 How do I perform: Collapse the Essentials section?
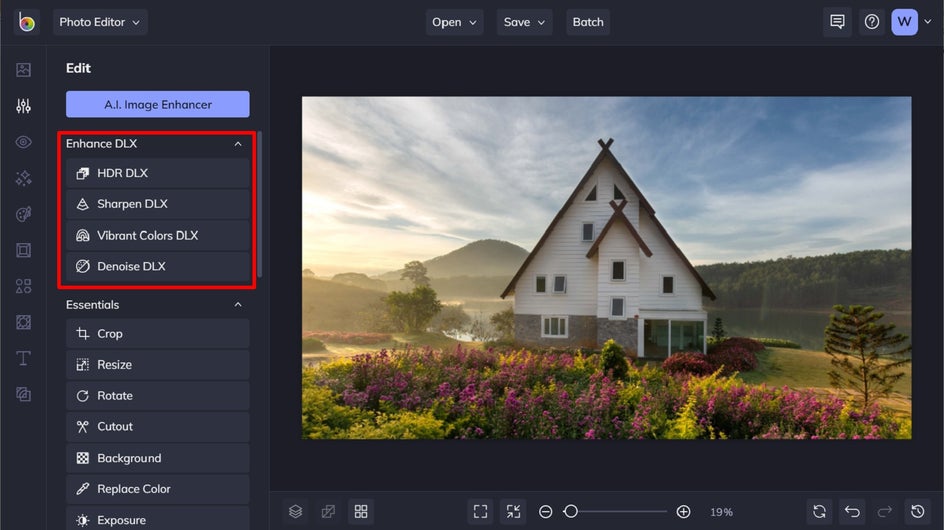pyautogui.click(x=238, y=305)
